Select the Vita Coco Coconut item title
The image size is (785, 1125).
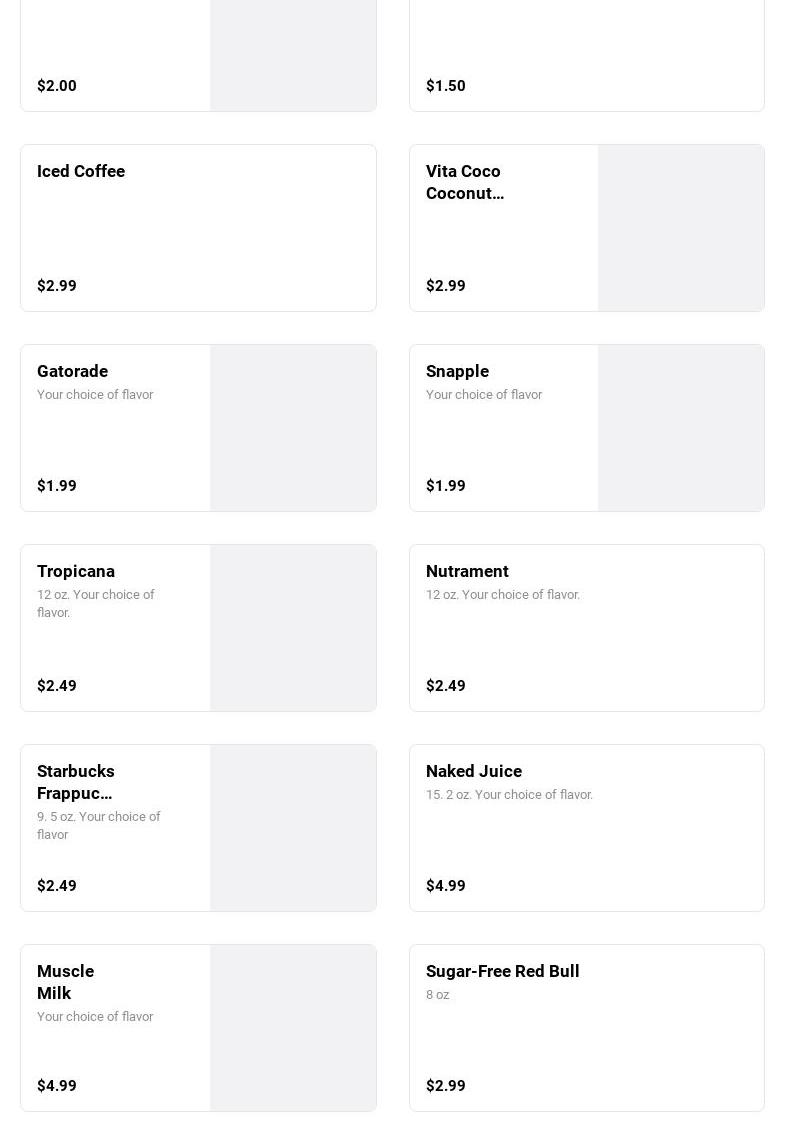(465, 182)
